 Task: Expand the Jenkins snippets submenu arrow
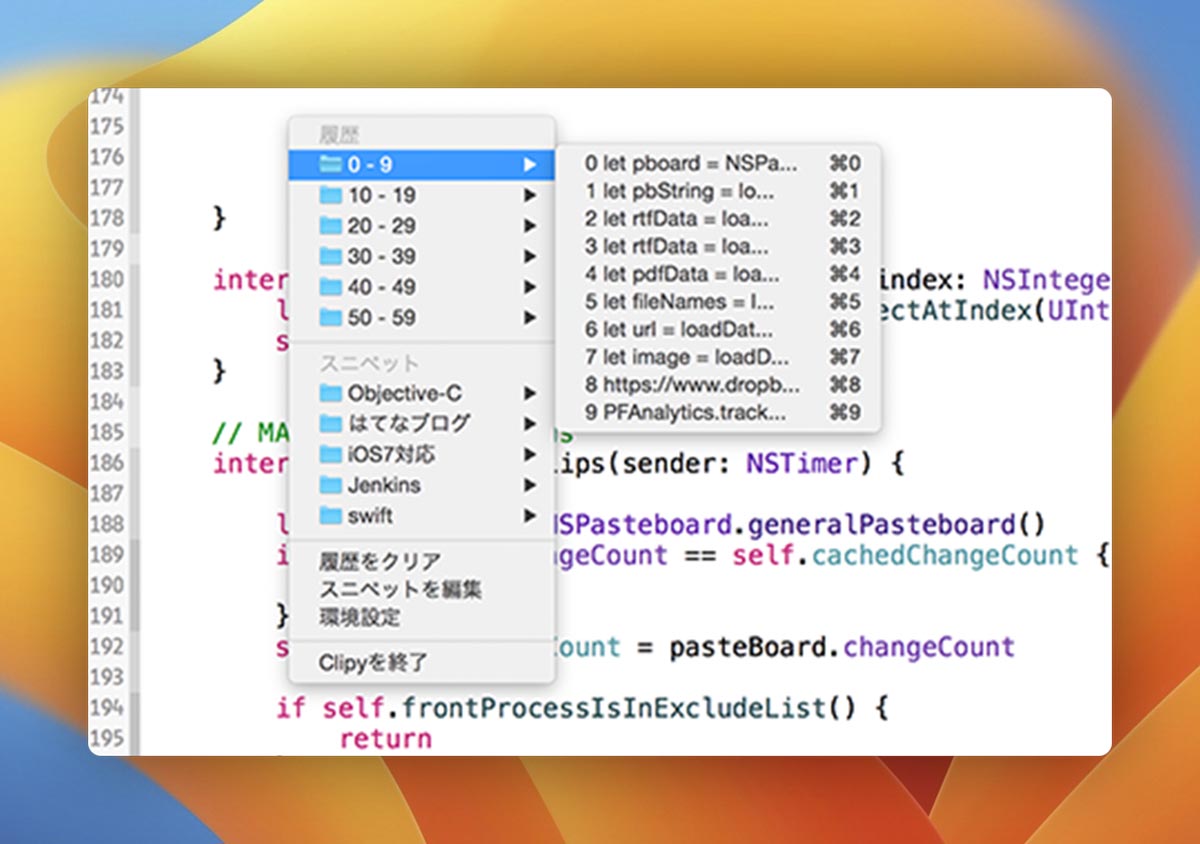(530, 485)
